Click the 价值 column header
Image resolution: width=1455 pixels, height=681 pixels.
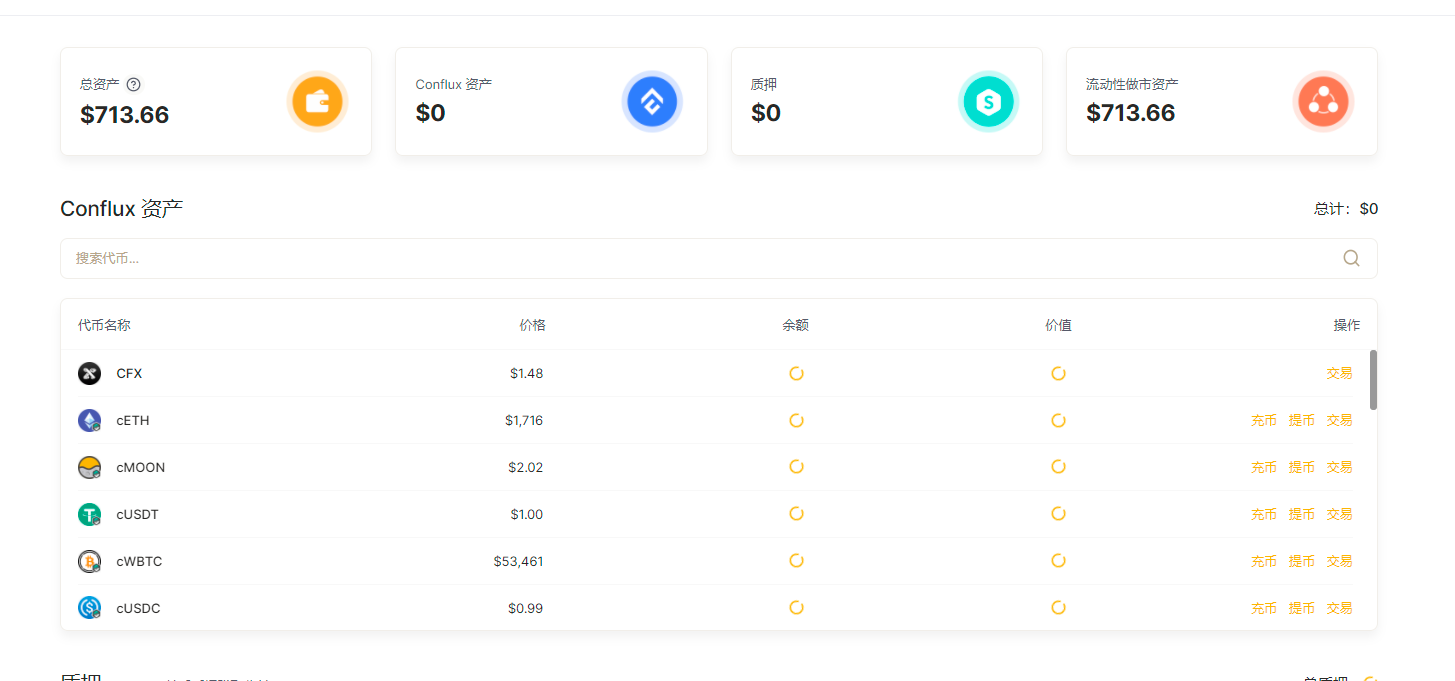point(1058,325)
